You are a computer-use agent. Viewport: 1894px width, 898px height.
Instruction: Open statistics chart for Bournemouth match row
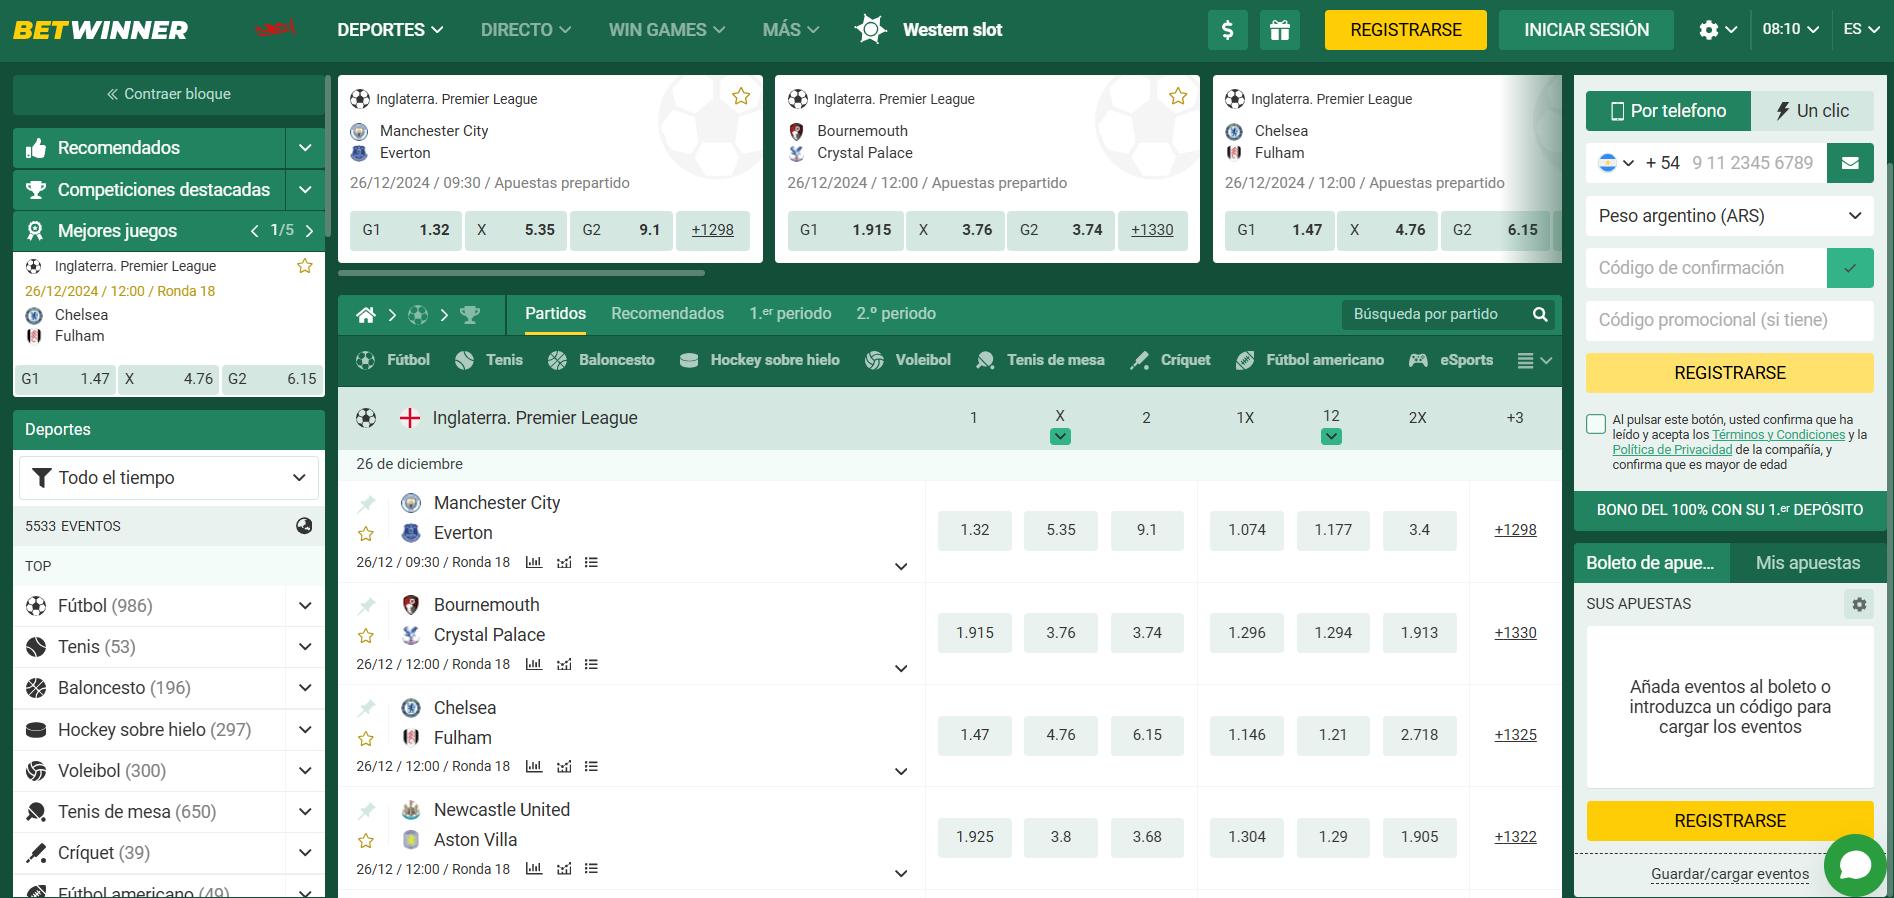(534, 664)
